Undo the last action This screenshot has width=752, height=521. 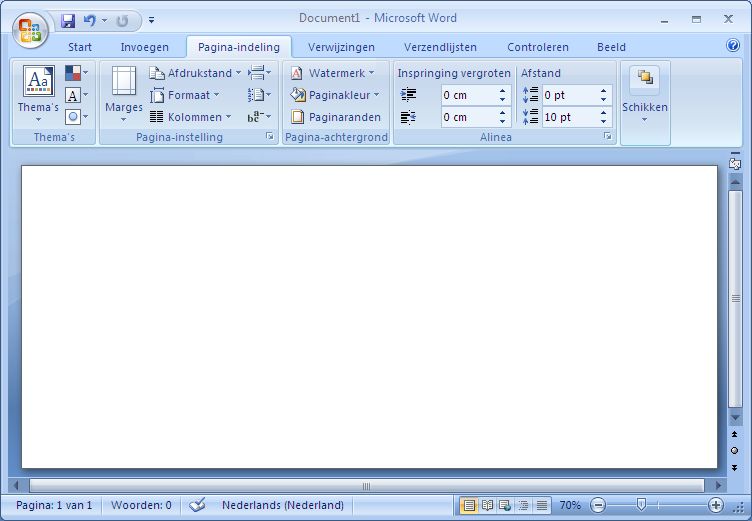(89, 20)
